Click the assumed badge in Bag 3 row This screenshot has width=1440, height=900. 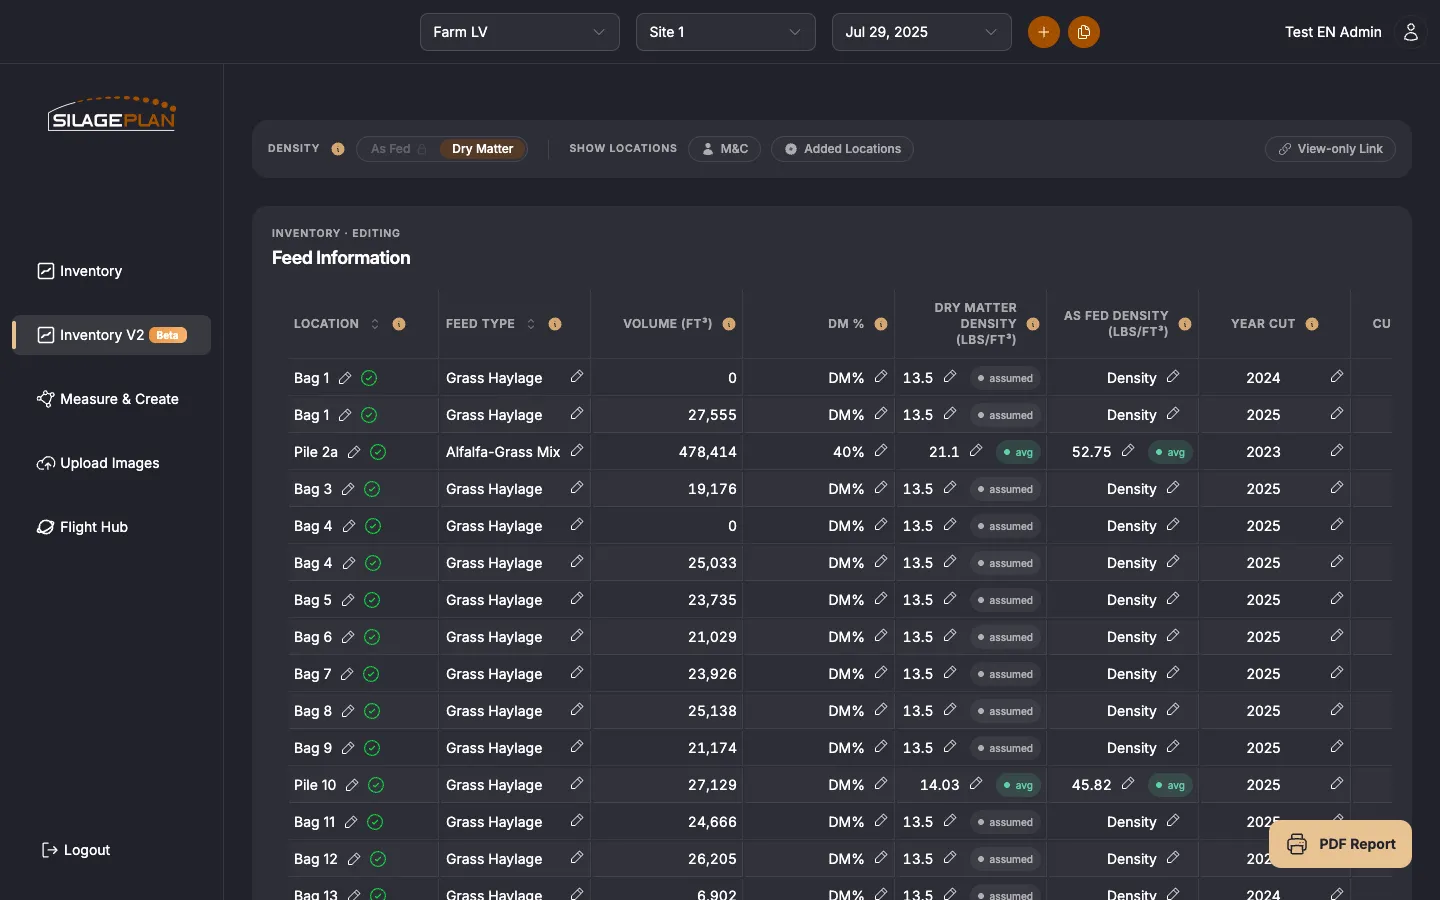[1006, 489]
